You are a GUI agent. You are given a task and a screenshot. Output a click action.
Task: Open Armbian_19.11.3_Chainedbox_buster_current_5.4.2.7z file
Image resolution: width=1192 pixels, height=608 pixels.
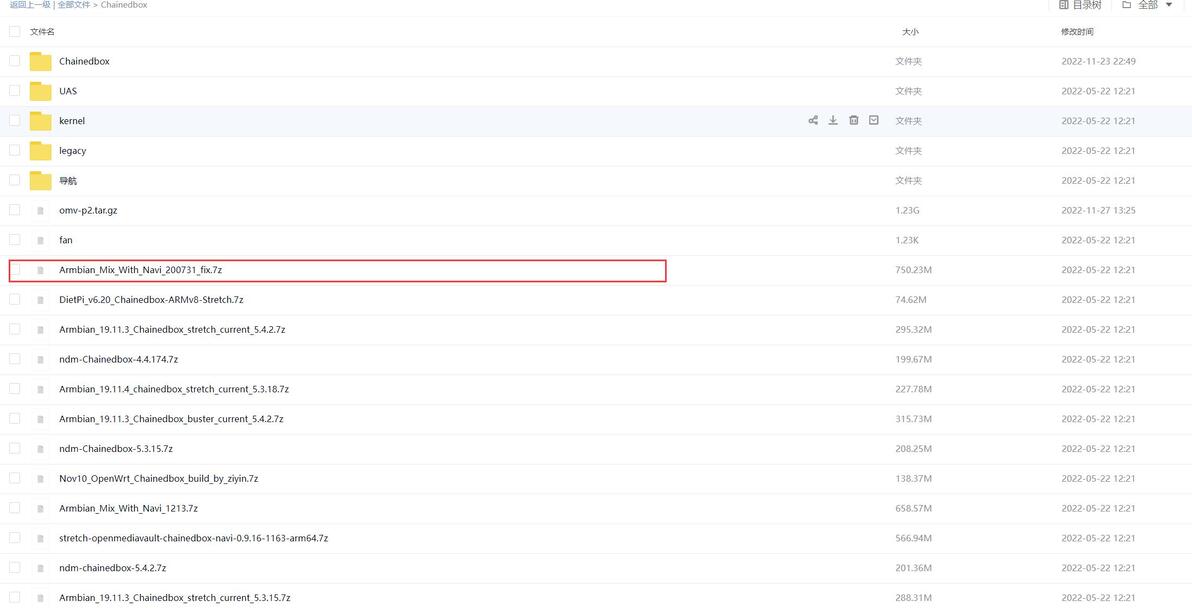pos(171,419)
